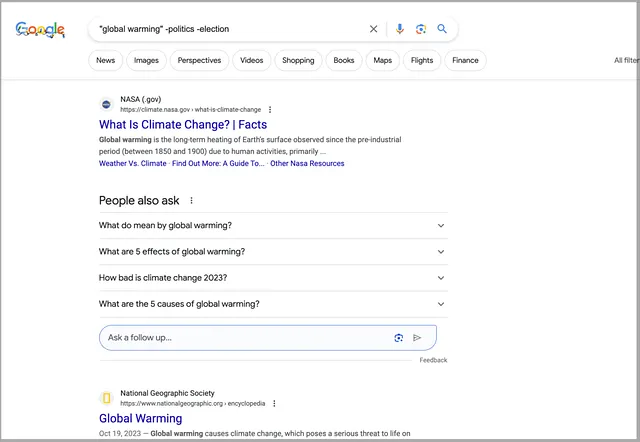
Task: Select the Shopping filter
Action: pyautogui.click(x=298, y=60)
